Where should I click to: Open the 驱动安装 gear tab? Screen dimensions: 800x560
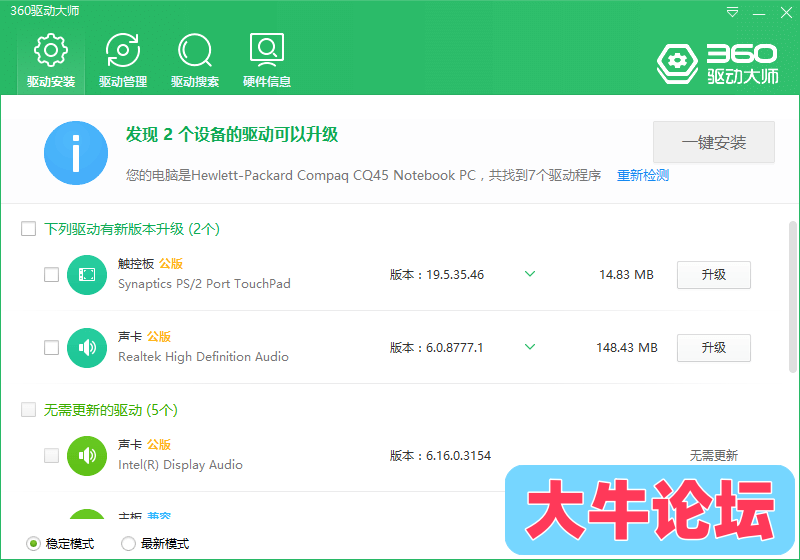(51, 61)
